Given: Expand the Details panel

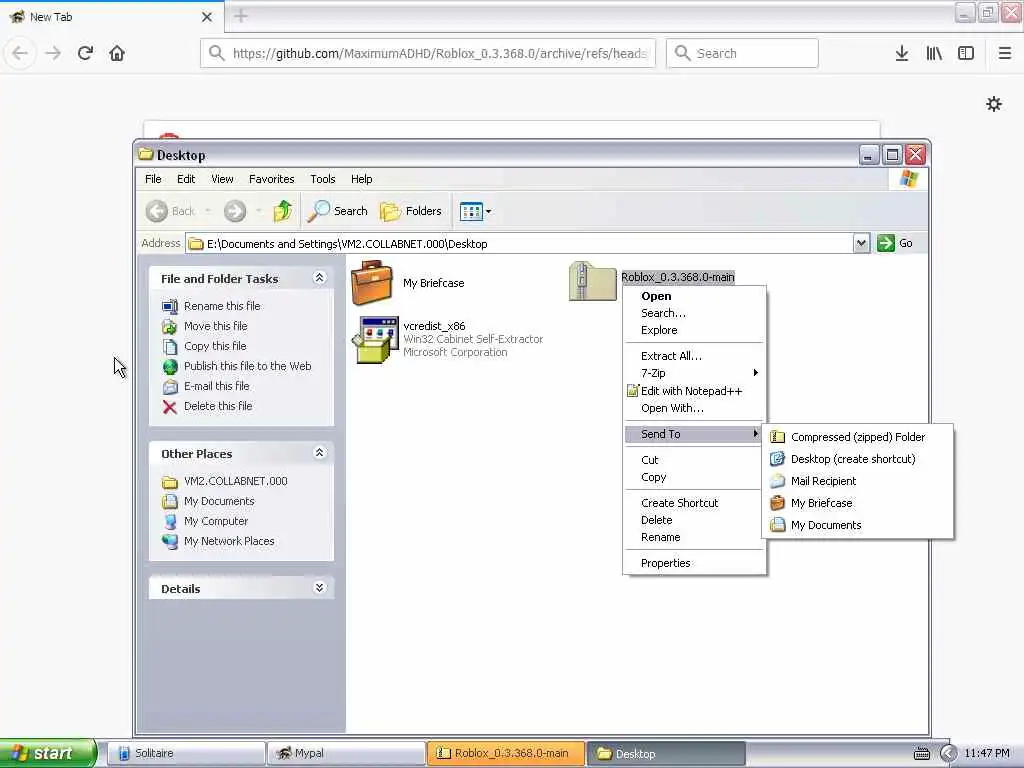Looking at the screenshot, I should tap(319, 588).
